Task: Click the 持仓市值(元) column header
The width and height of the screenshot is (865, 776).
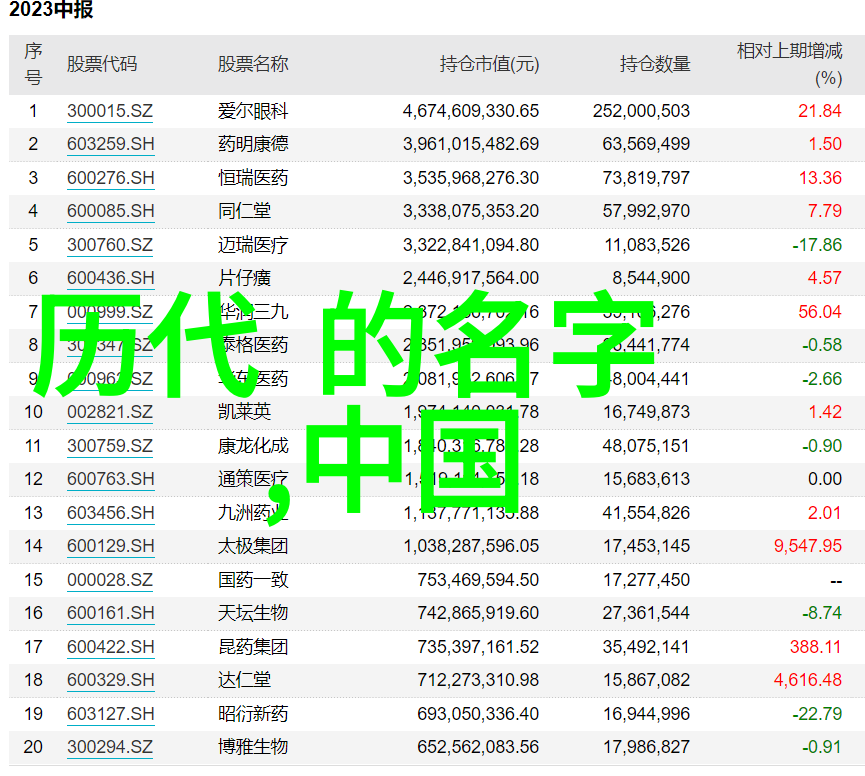Action: coord(489,64)
